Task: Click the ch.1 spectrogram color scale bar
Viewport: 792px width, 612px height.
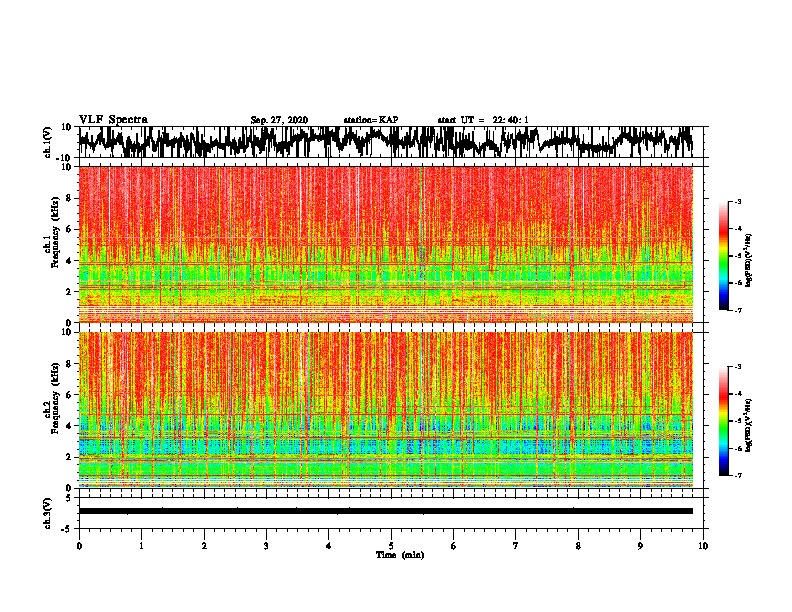Action: (723, 256)
